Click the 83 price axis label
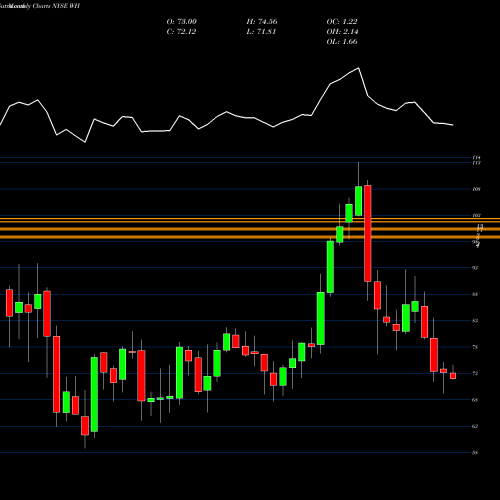 [x=475, y=321]
